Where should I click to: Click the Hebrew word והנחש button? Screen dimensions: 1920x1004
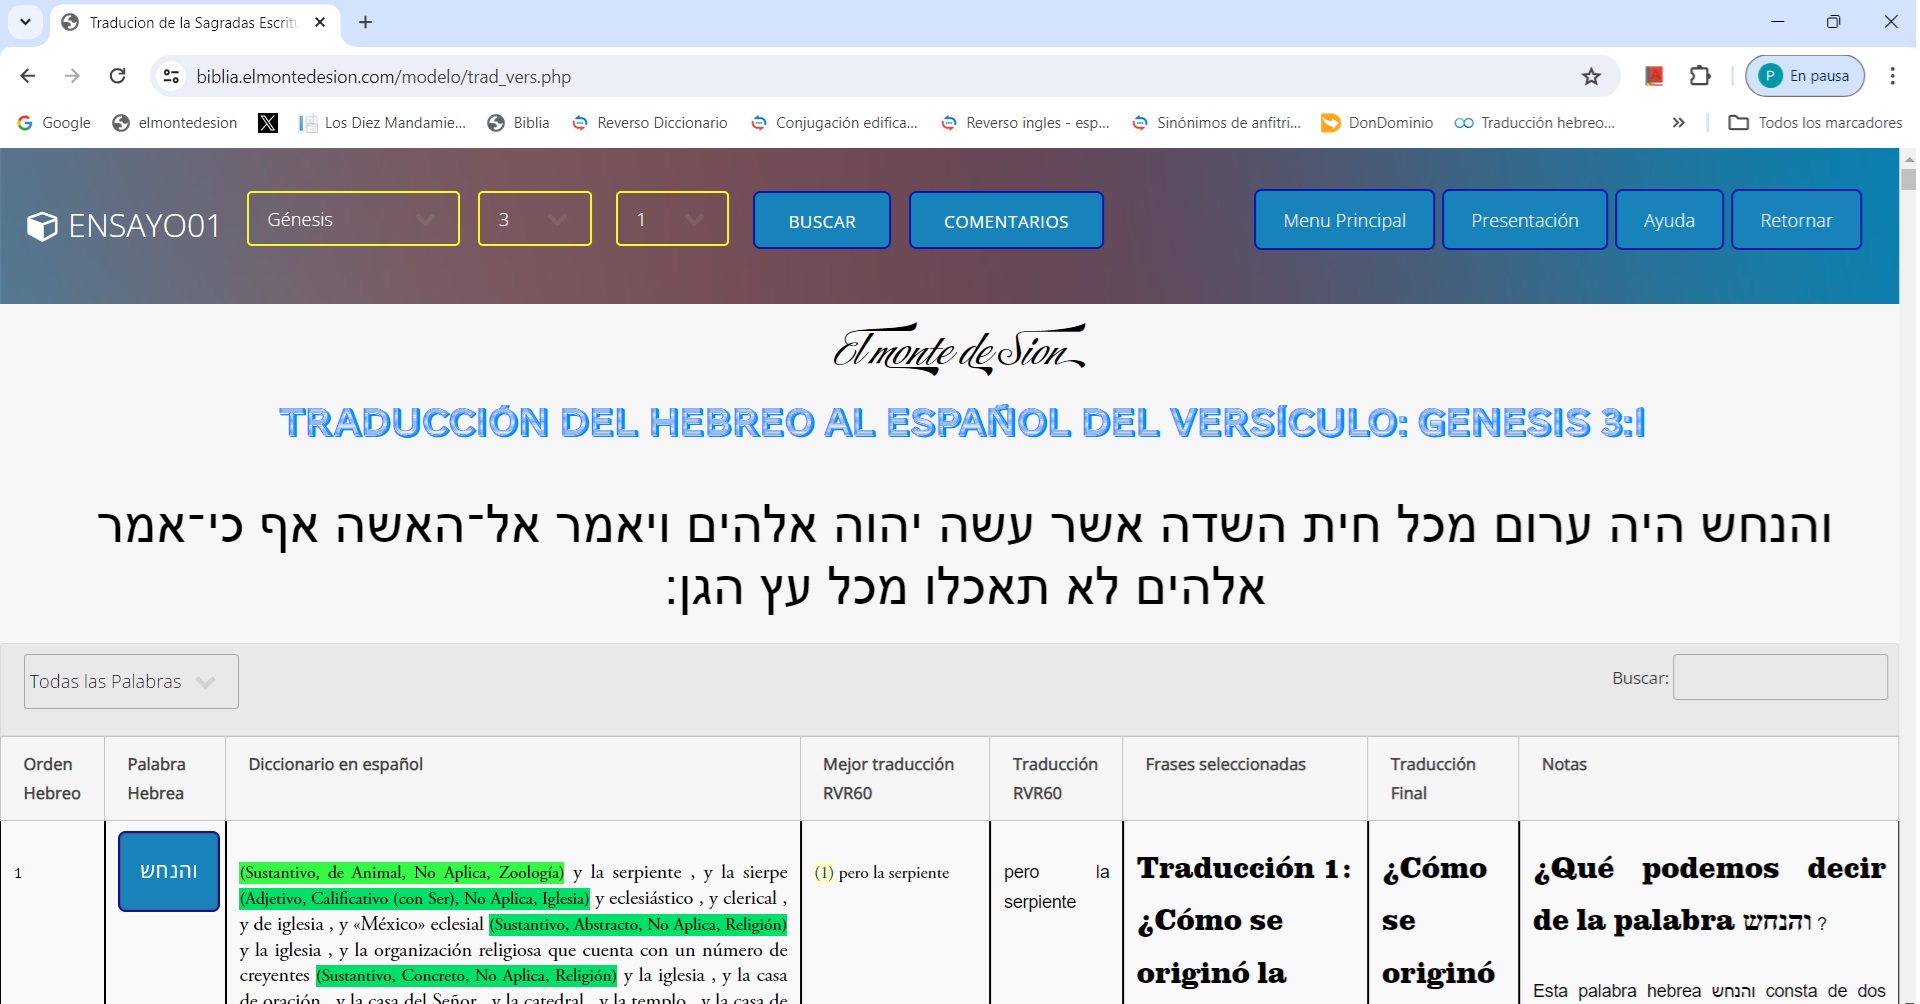(x=169, y=871)
